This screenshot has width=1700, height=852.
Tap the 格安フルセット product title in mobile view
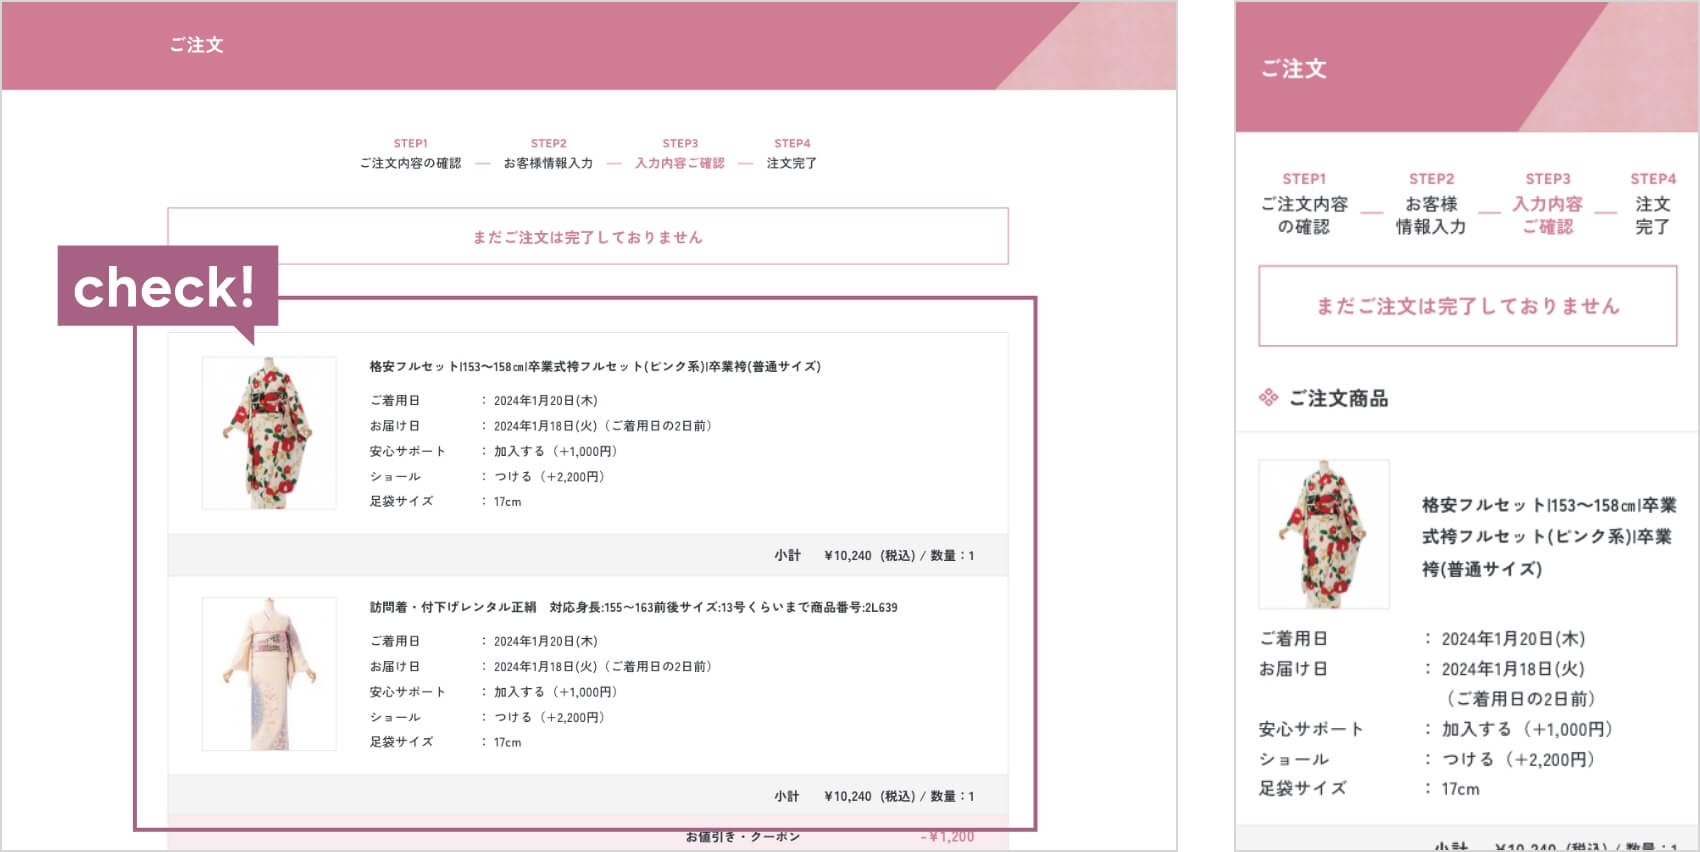[1548, 537]
